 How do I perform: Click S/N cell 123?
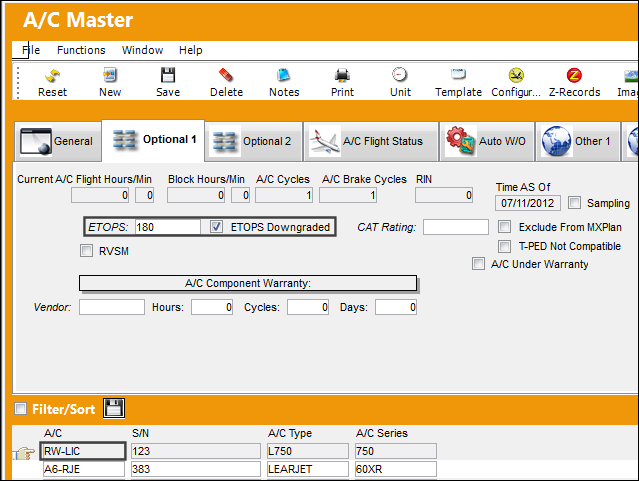(x=196, y=451)
